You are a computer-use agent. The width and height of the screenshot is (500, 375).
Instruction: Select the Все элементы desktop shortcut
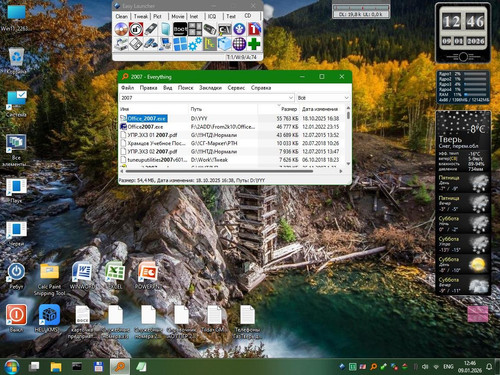coord(15,151)
